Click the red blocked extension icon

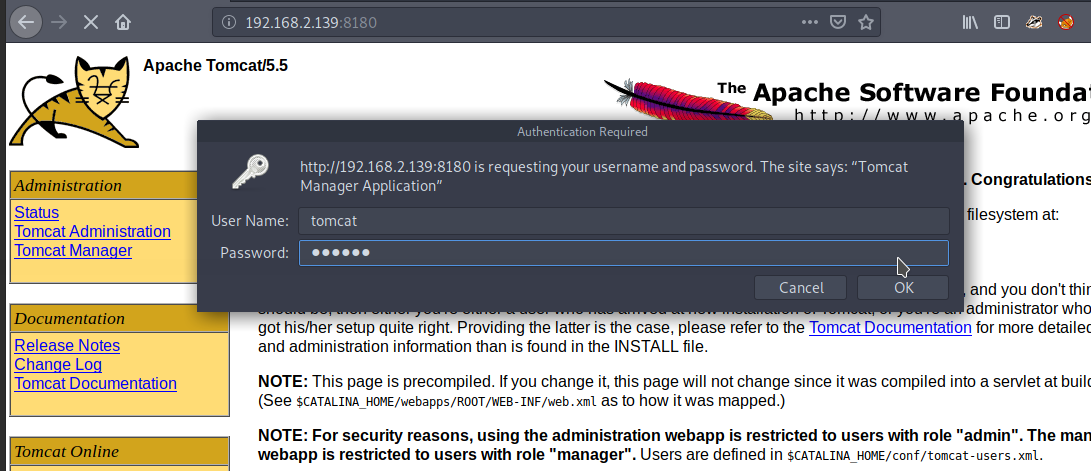tap(1065, 22)
